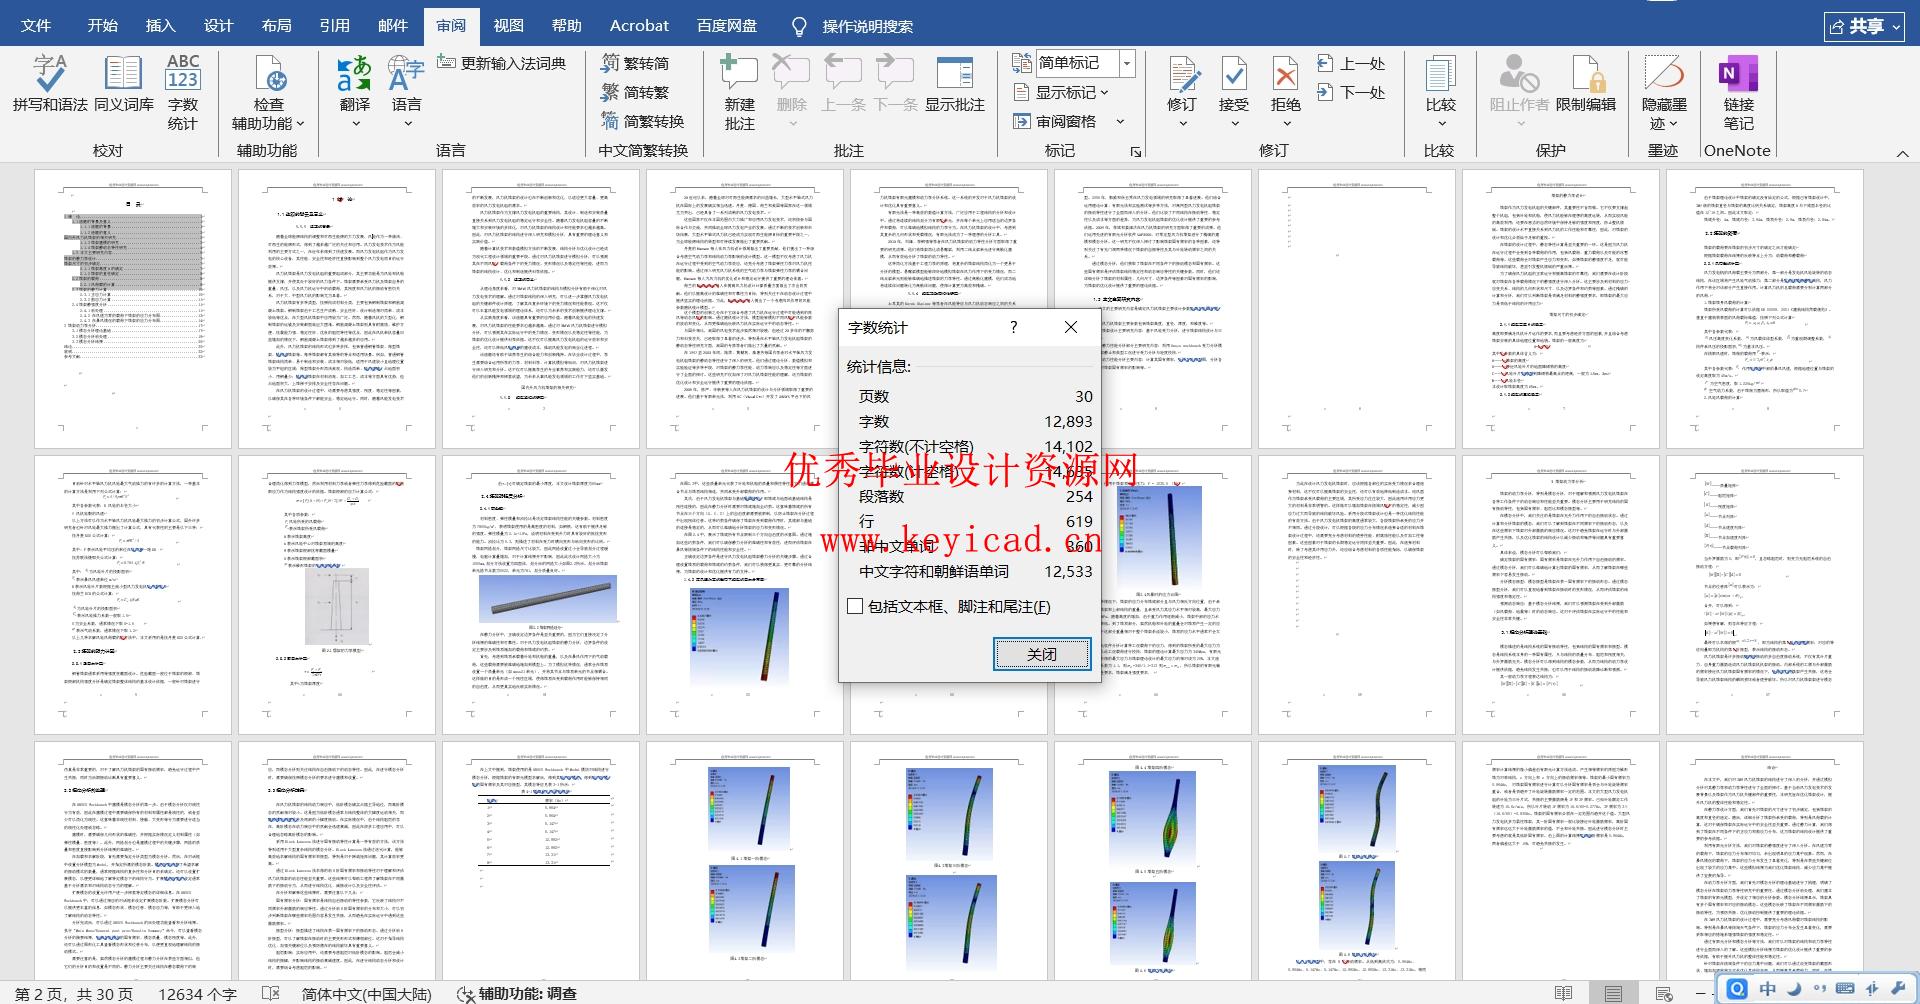Collapse the ribbon with the chevron
Image resolution: width=1920 pixels, height=1004 pixels.
pos(1902,153)
